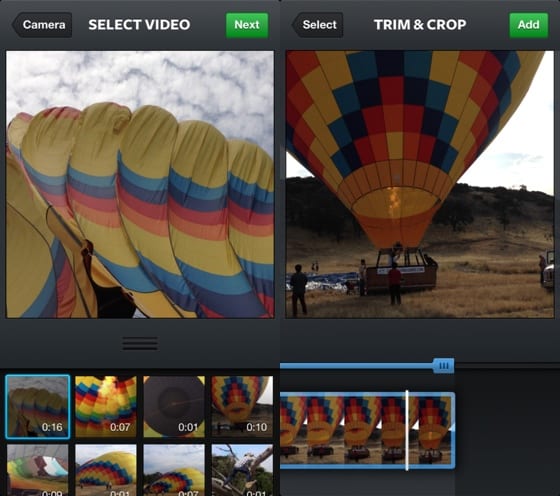The height and width of the screenshot is (496, 560).
Task: Tap the green Add button
Action: (x=529, y=25)
